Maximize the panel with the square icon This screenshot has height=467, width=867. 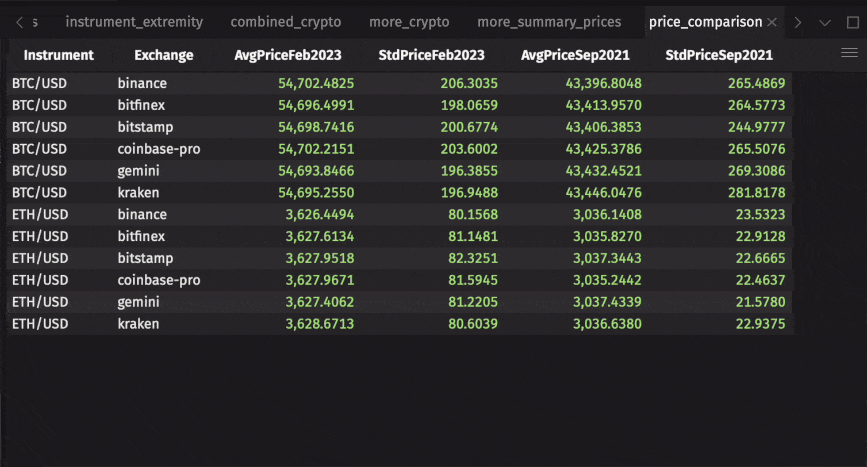click(852, 22)
